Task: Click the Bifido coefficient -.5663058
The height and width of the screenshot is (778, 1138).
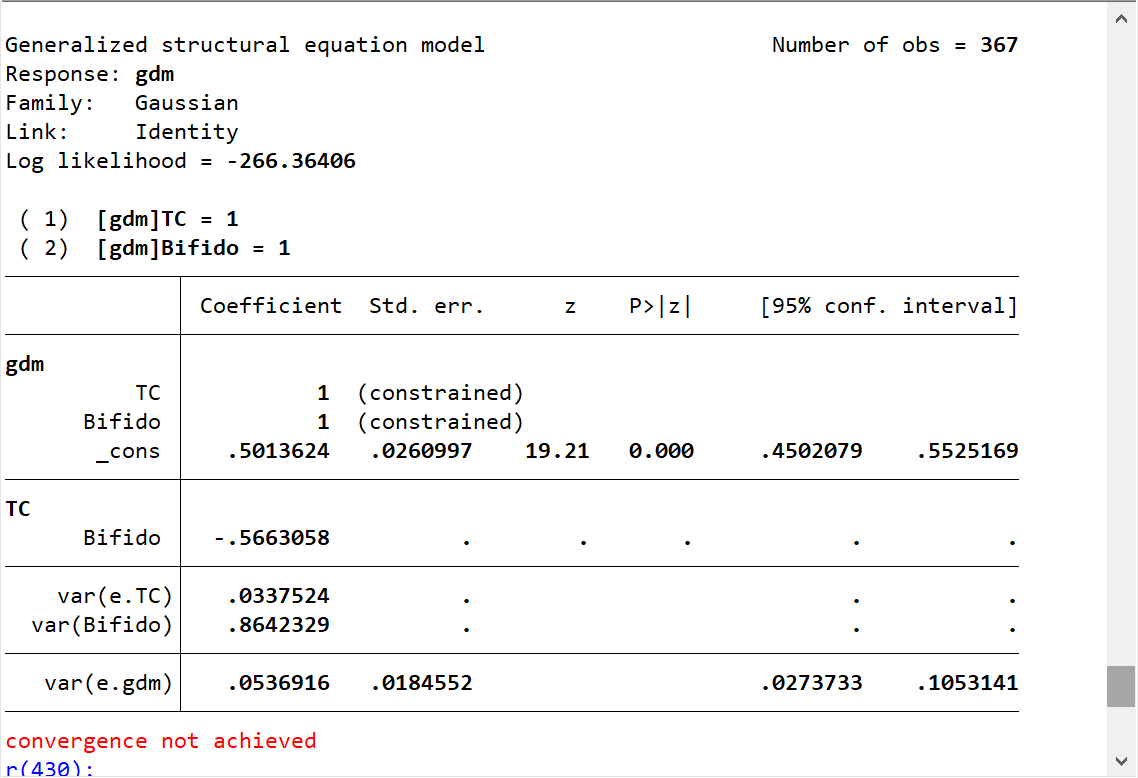Action: pyautogui.click(x=272, y=538)
